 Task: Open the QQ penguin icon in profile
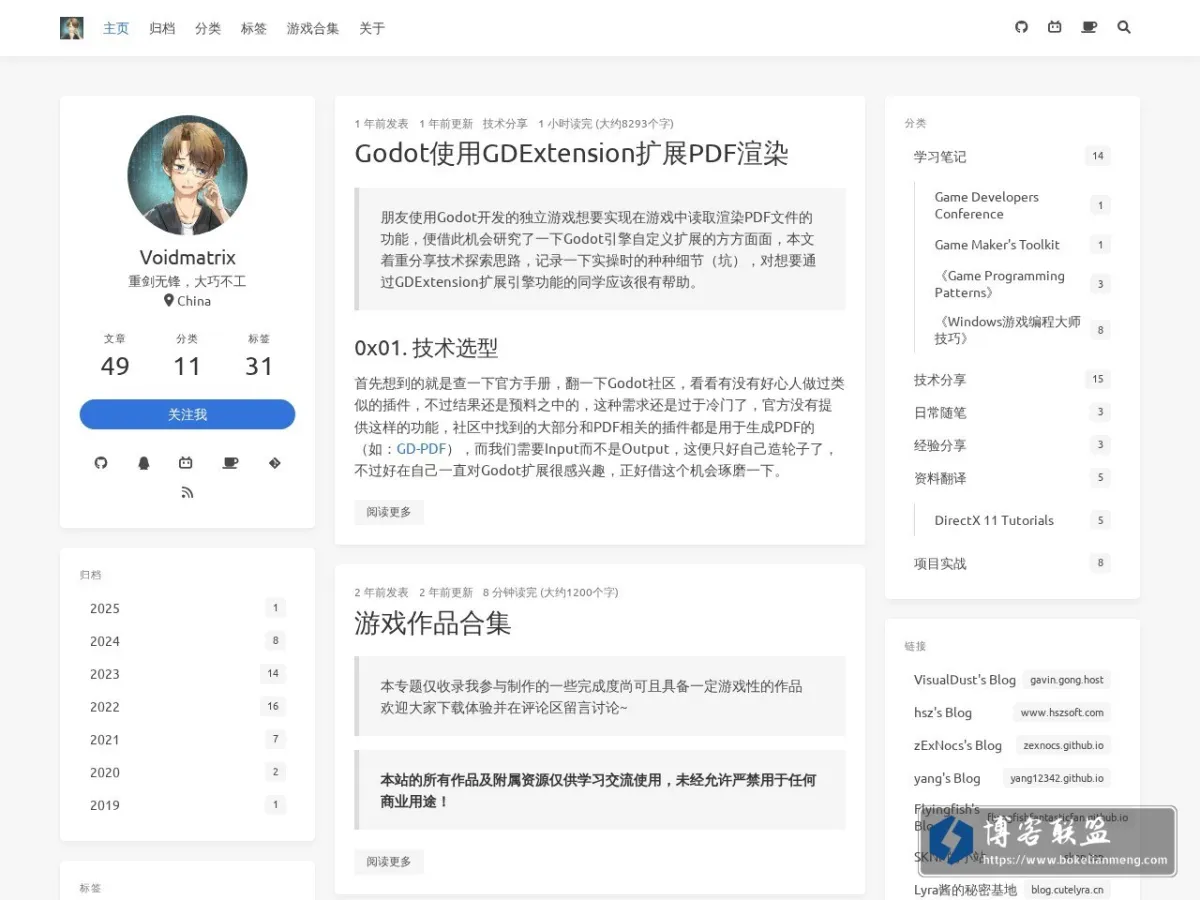coord(143,463)
